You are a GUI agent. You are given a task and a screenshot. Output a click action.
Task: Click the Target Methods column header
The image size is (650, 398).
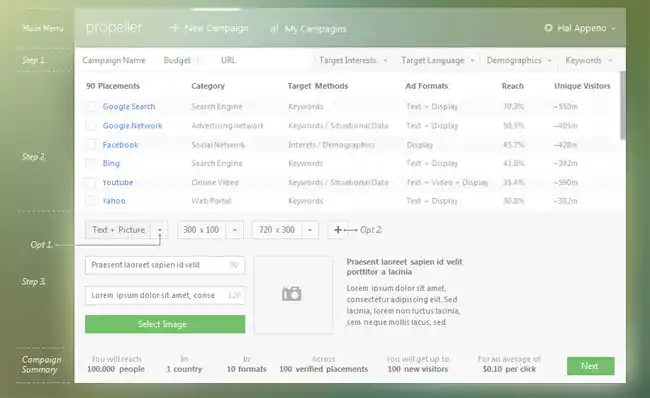click(318, 86)
